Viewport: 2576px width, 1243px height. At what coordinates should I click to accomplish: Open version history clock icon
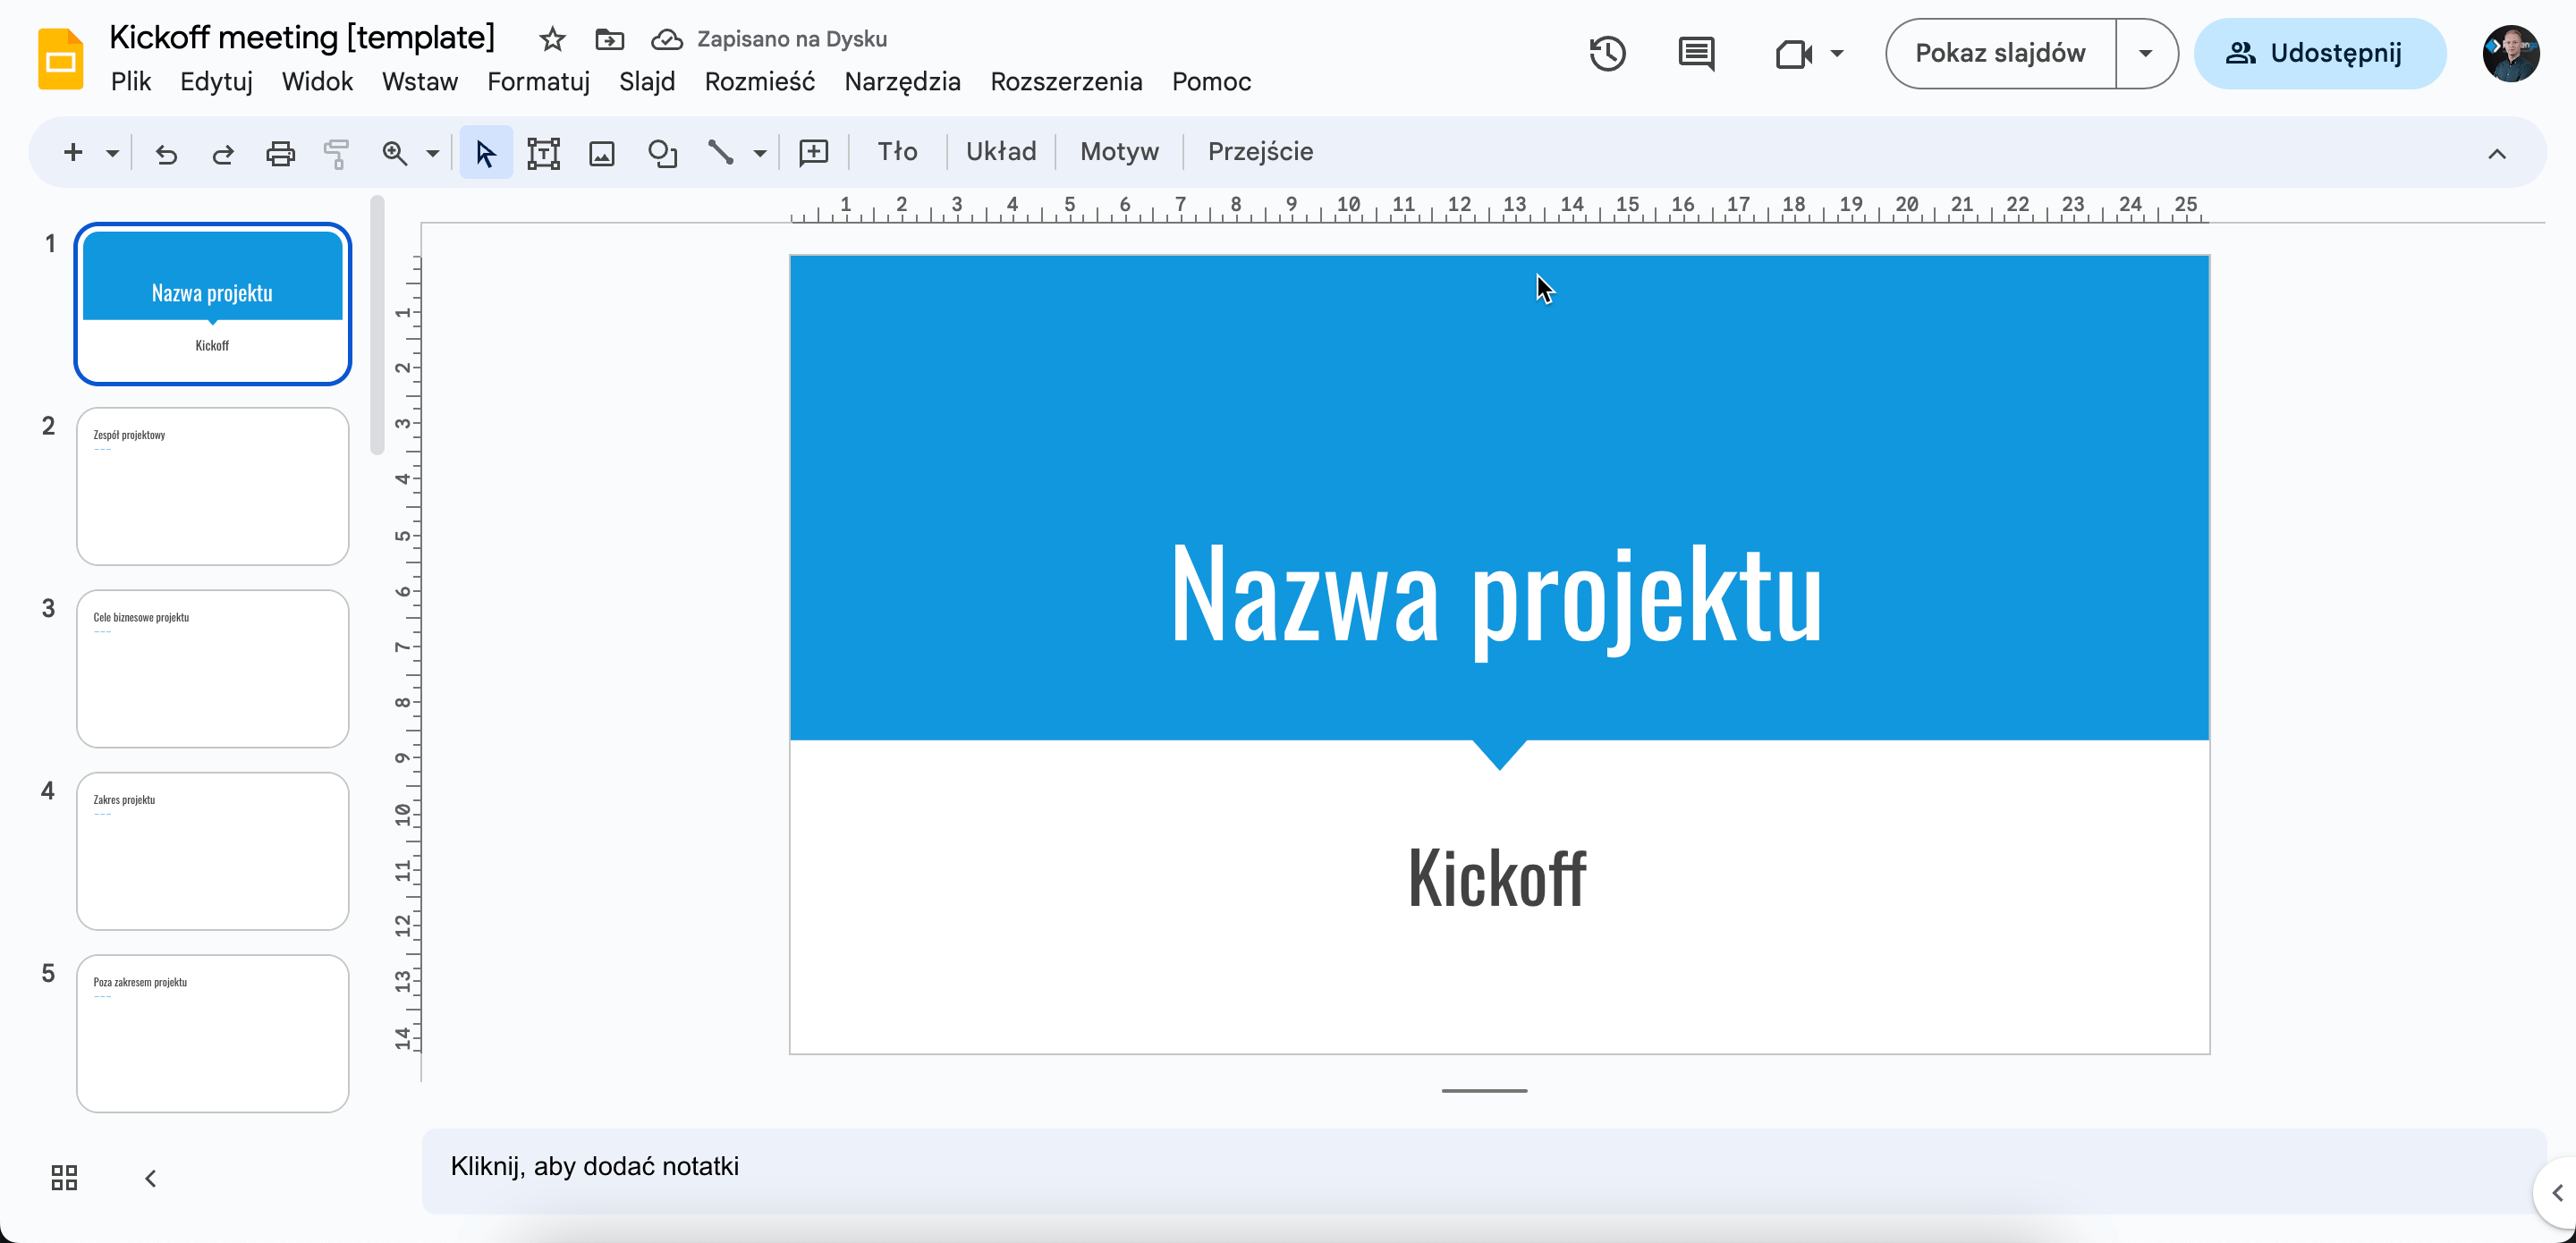tap(1607, 54)
